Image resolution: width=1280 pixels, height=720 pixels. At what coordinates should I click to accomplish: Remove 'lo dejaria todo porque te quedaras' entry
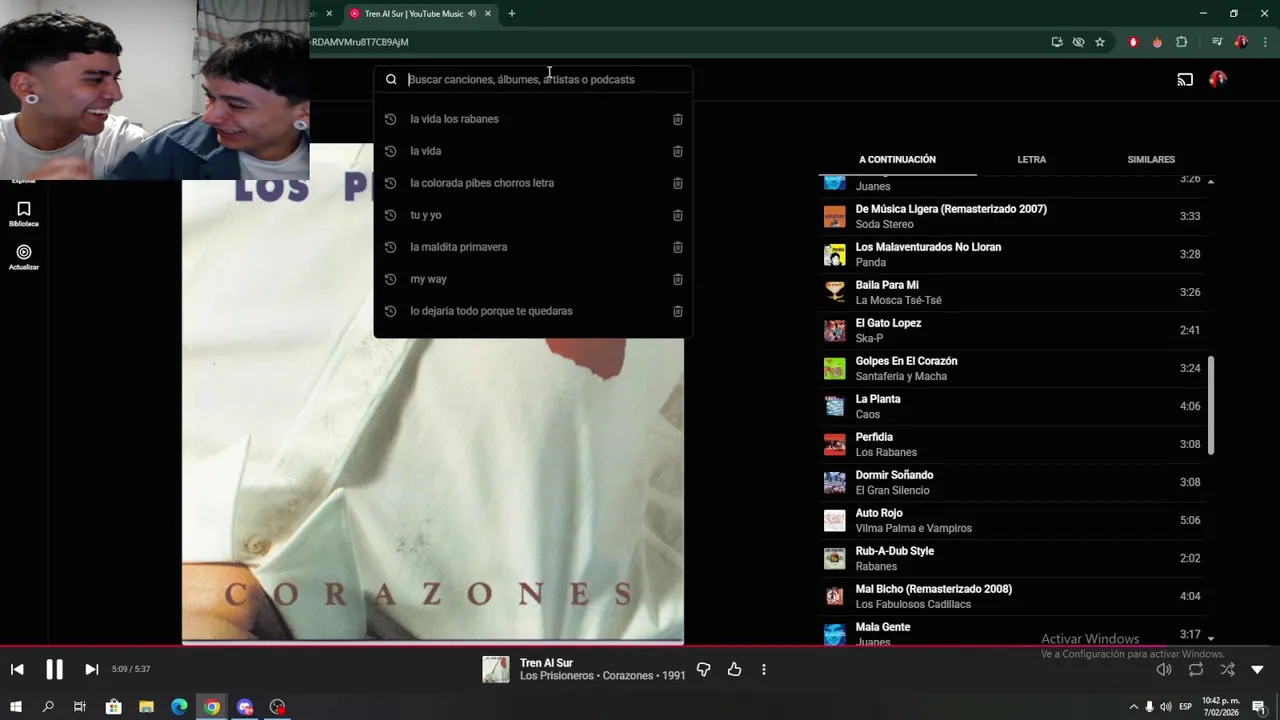[677, 311]
